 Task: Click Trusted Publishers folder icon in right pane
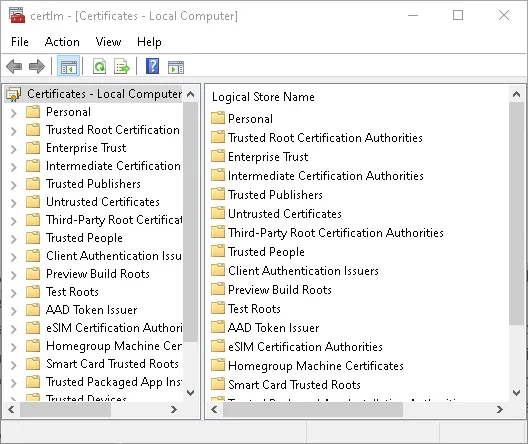[218, 194]
